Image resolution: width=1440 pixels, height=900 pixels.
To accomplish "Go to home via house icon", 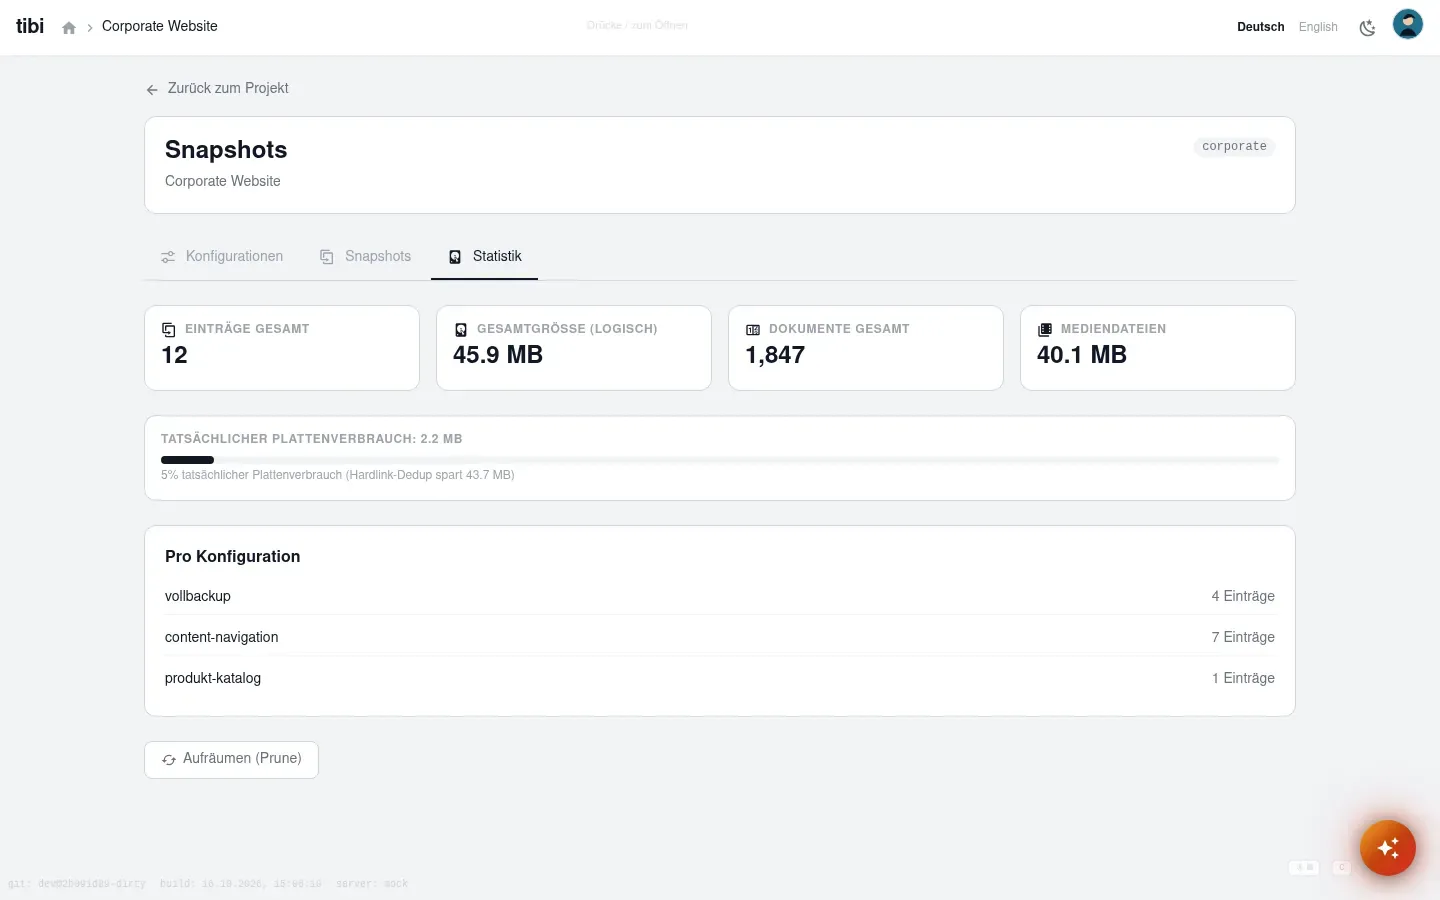I will [69, 28].
